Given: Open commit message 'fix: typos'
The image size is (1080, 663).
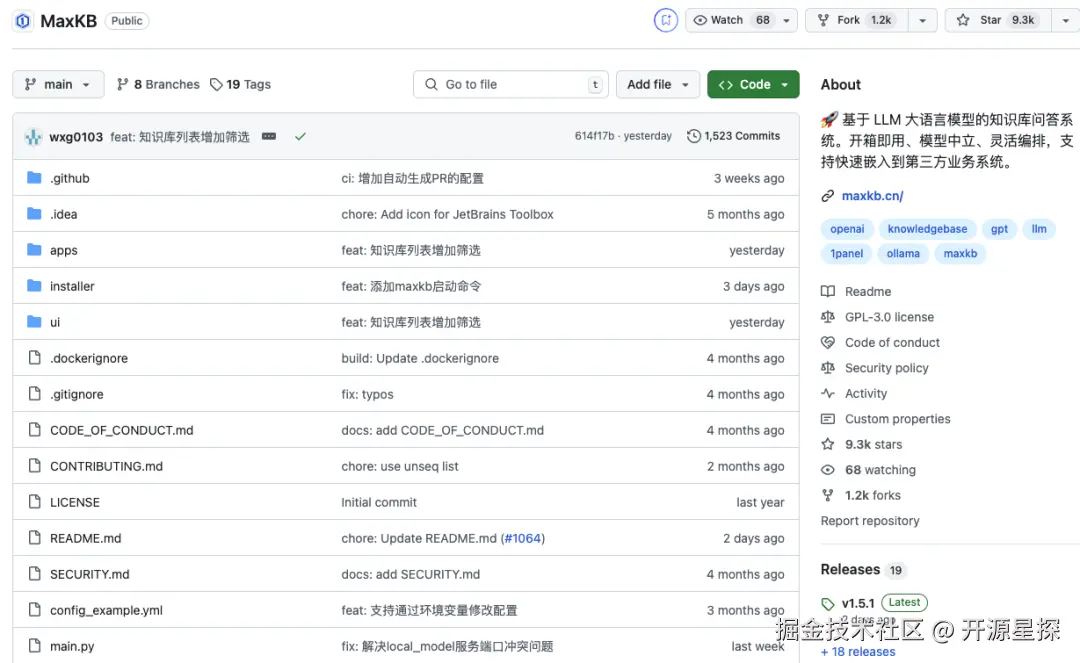Looking at the screenshot, I should 367,394.
